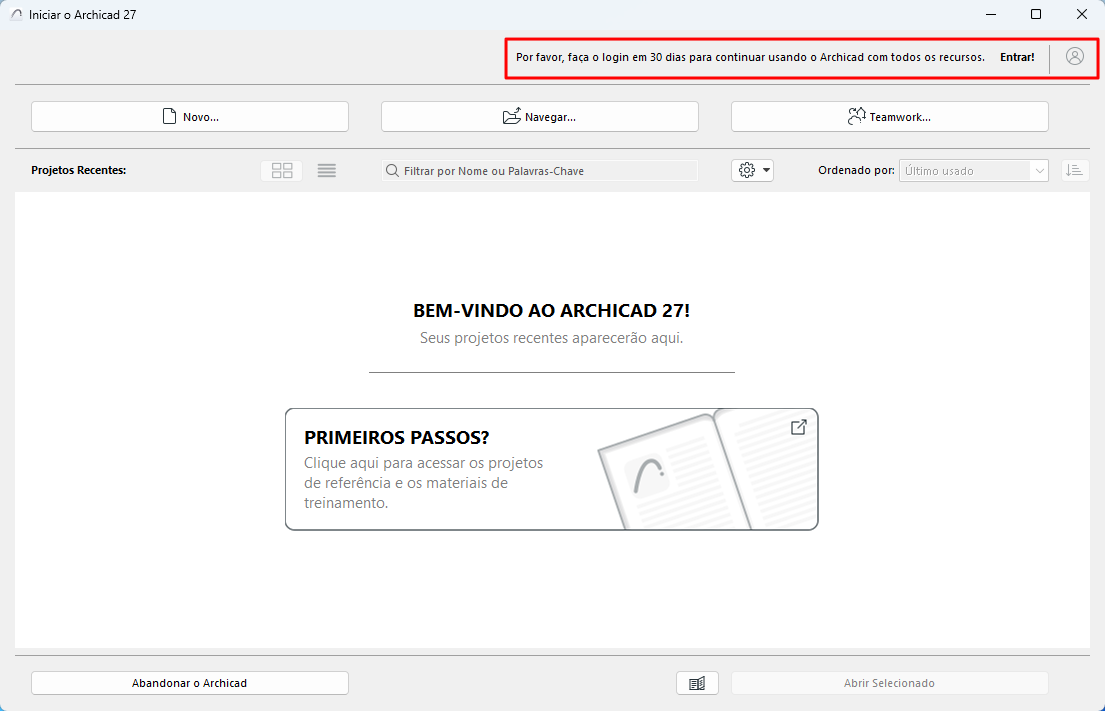
Task: Expand the Ordenado por Último usado dropdown
Action: 973,171
